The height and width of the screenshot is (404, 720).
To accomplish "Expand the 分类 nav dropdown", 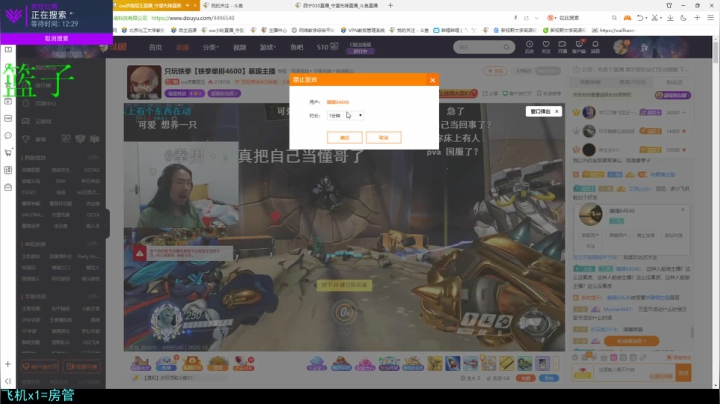I will (210, 47).
